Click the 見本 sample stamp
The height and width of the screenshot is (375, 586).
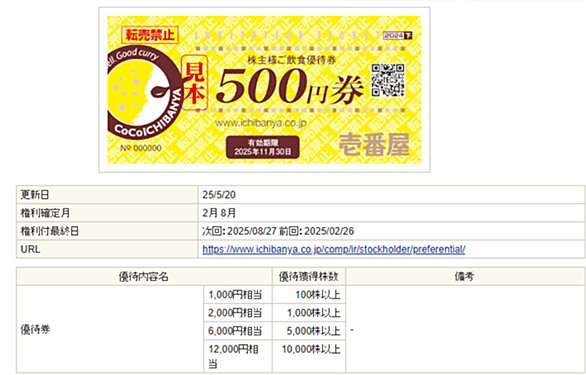pyautogui.click(x=194, y=83)
